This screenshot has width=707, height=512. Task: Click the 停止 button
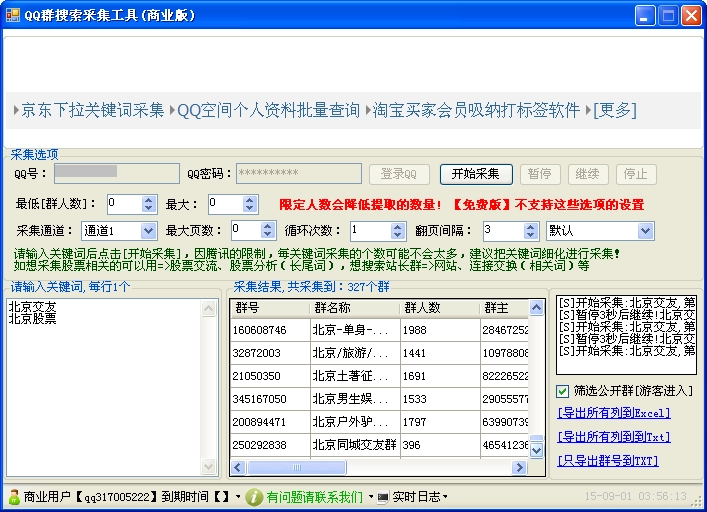pyautogui.click(x=636, y=174)
